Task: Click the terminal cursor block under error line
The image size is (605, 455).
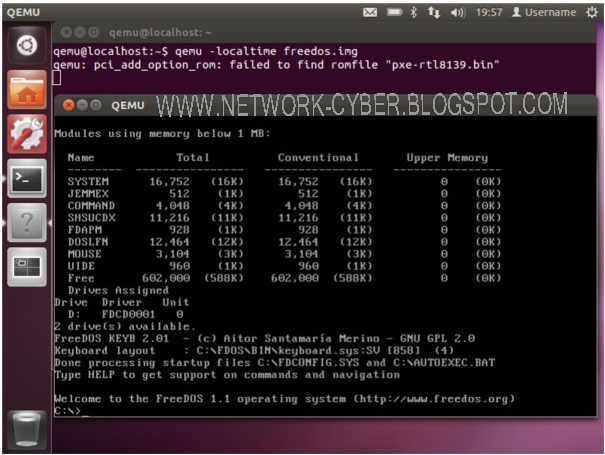Action: [57, 78]
